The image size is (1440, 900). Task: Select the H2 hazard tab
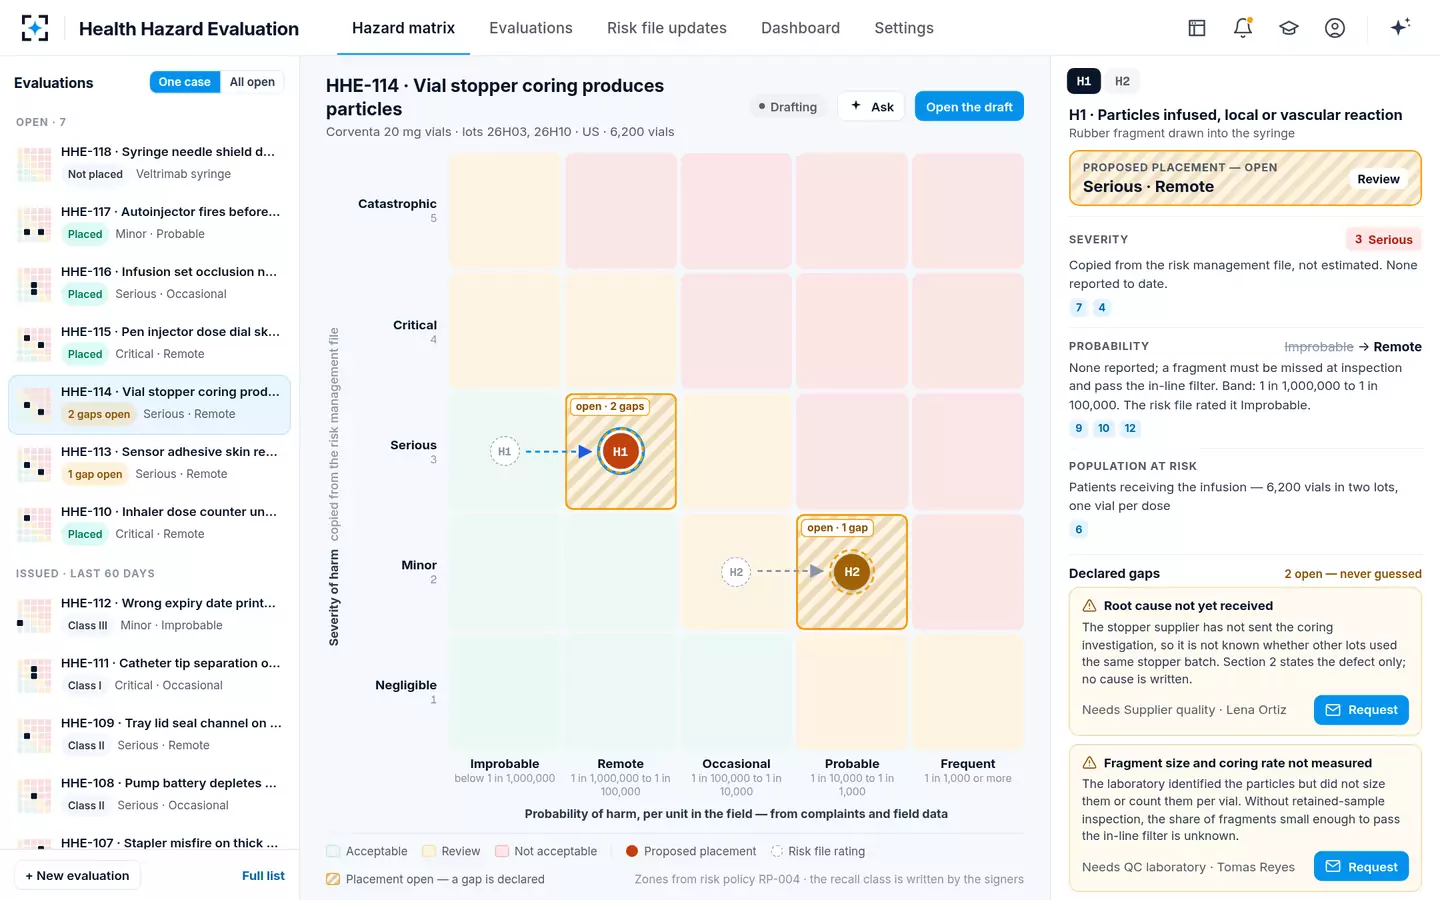1123,81
